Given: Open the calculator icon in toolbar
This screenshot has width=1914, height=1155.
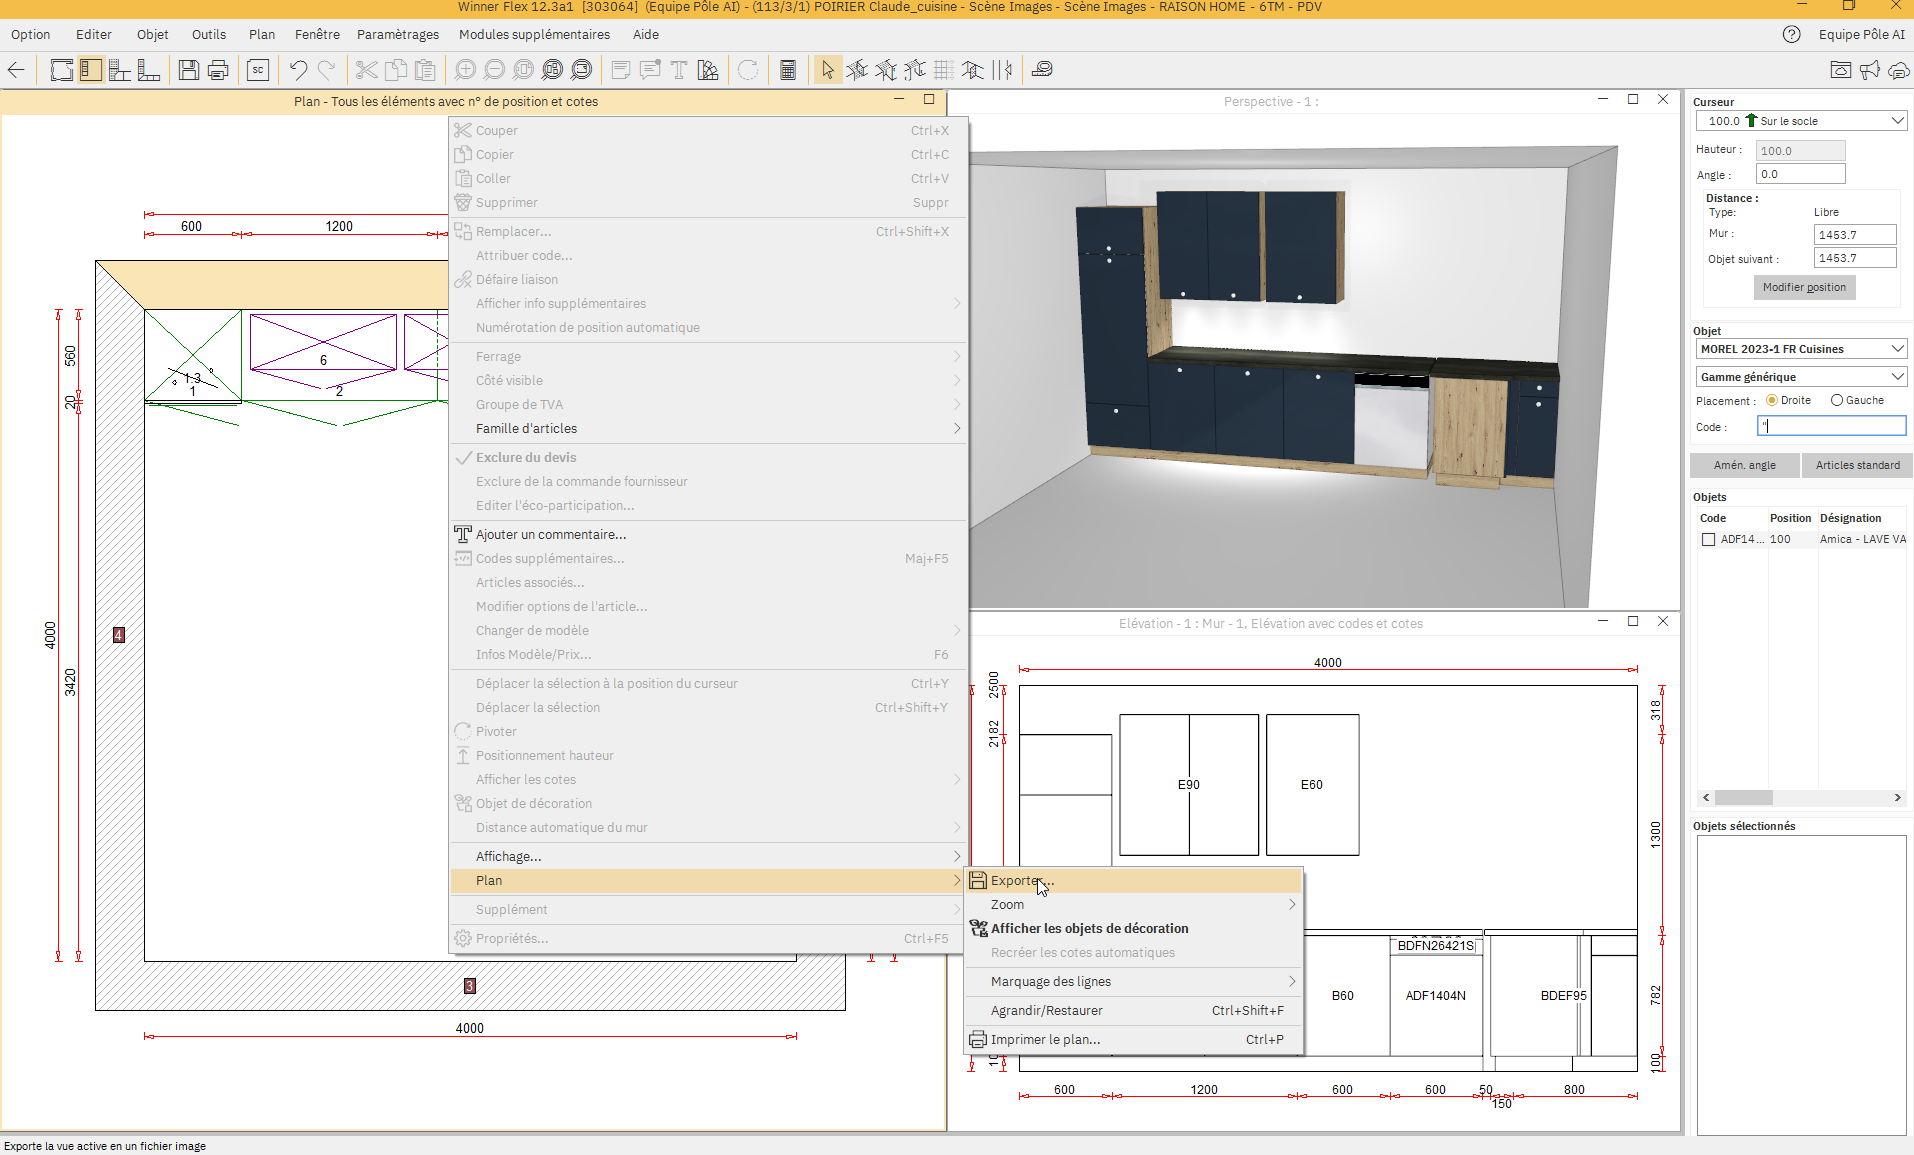Looking at the screenshot, I should coord(788,70).
